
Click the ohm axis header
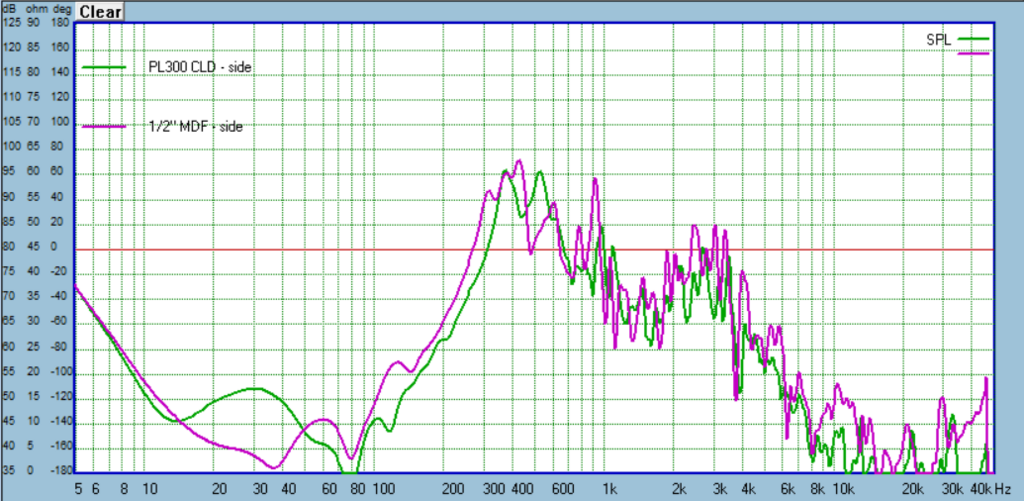[33, 10]
